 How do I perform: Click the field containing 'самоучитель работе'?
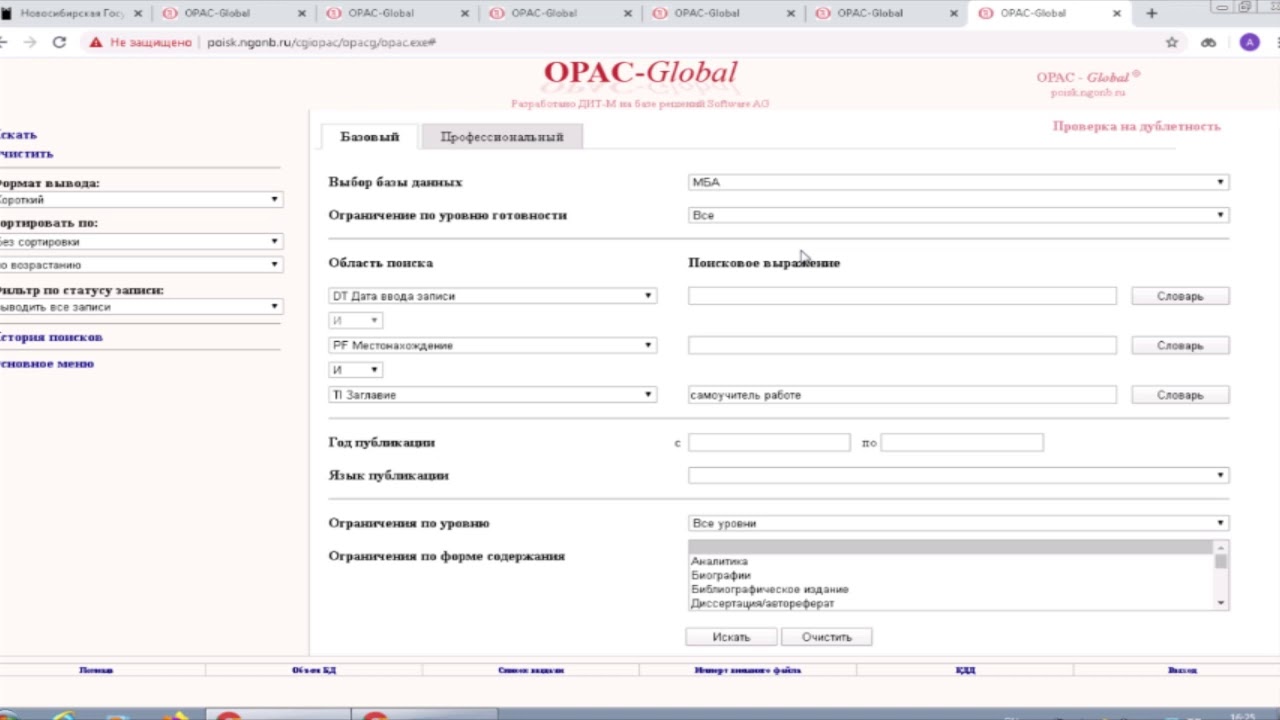[x=902, y=395]
